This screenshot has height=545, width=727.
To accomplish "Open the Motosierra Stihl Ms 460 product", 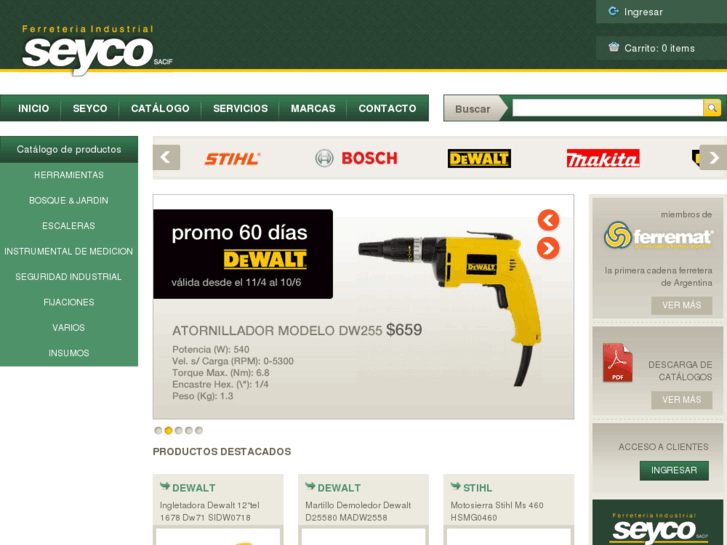I will tap(497, 511).
